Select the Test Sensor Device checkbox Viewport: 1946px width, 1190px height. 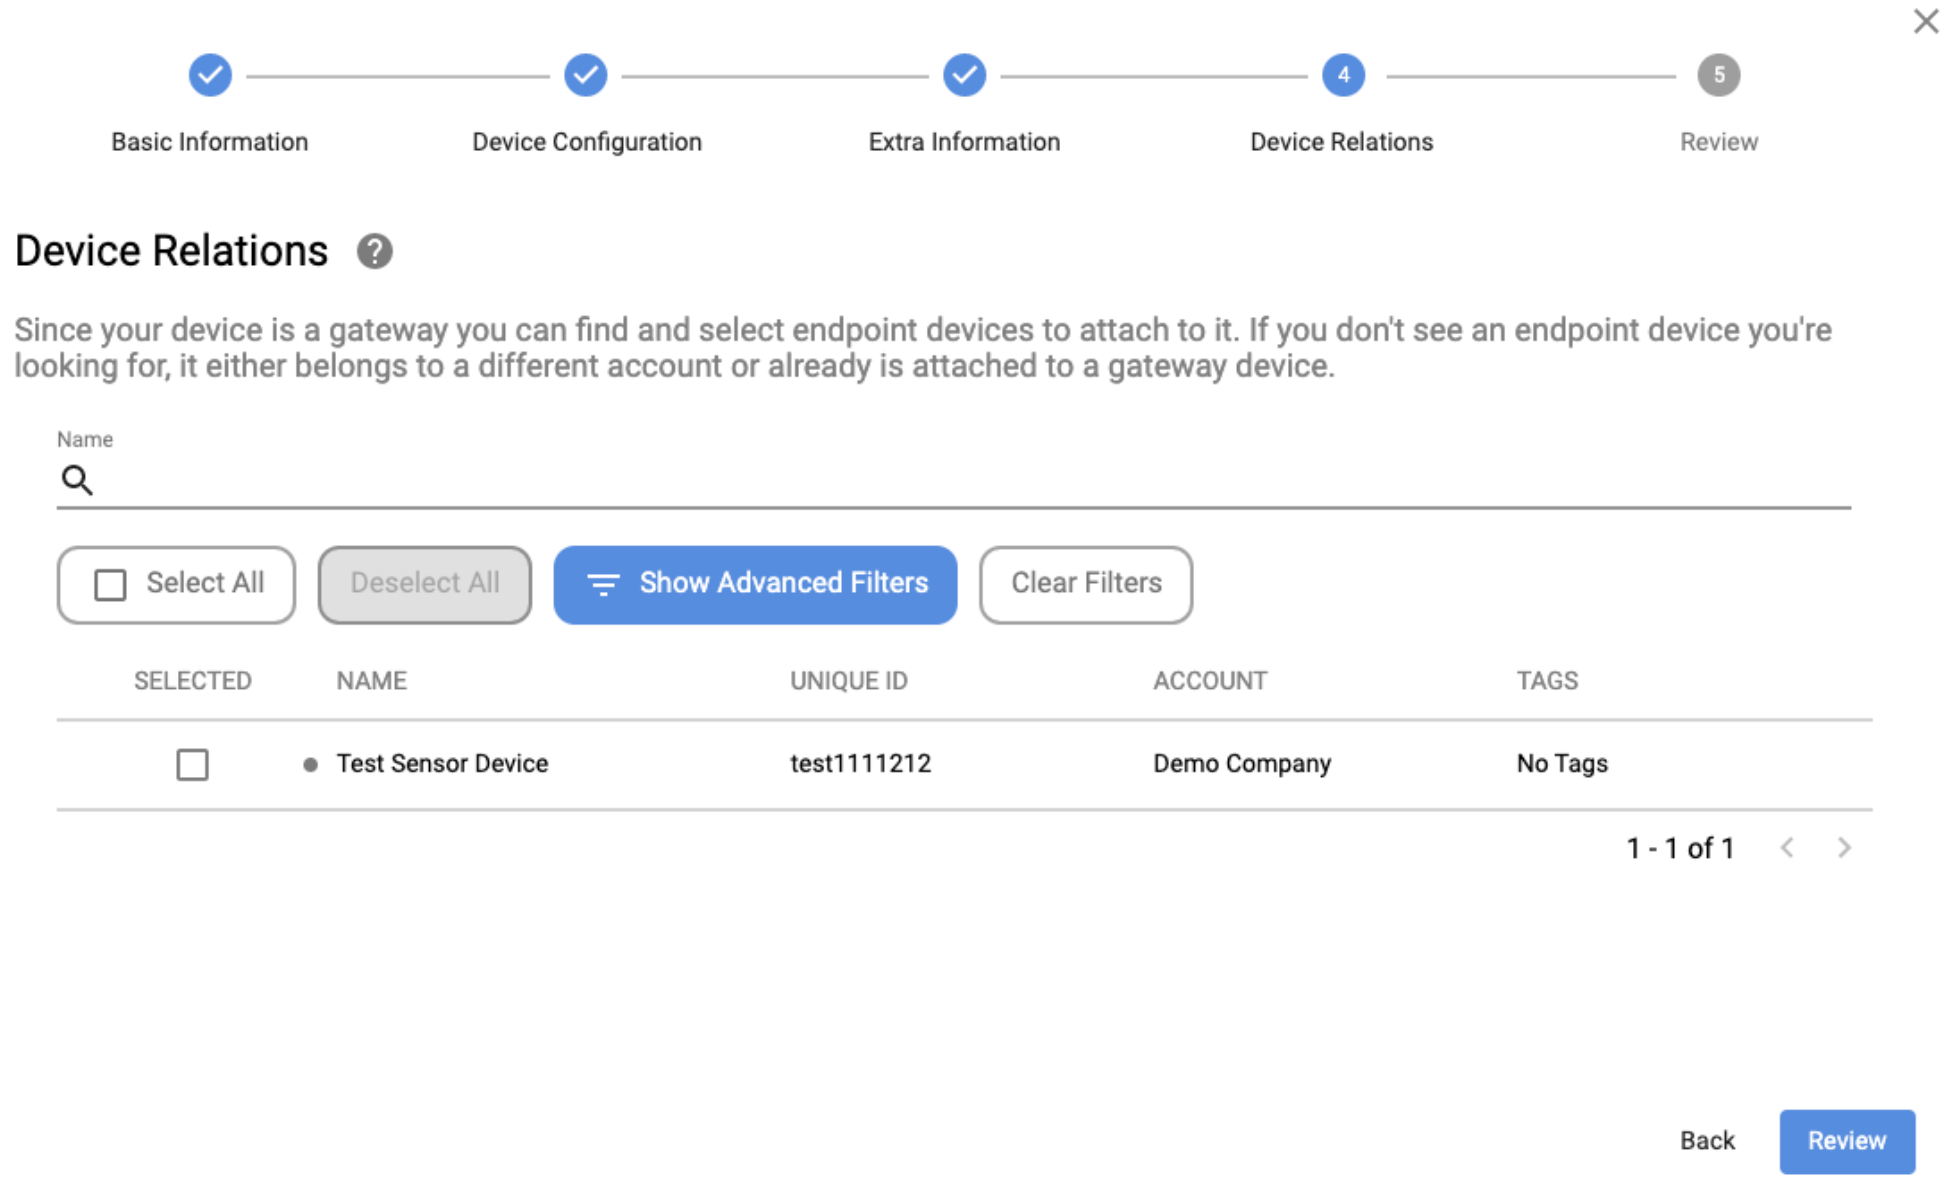(192, 765)
